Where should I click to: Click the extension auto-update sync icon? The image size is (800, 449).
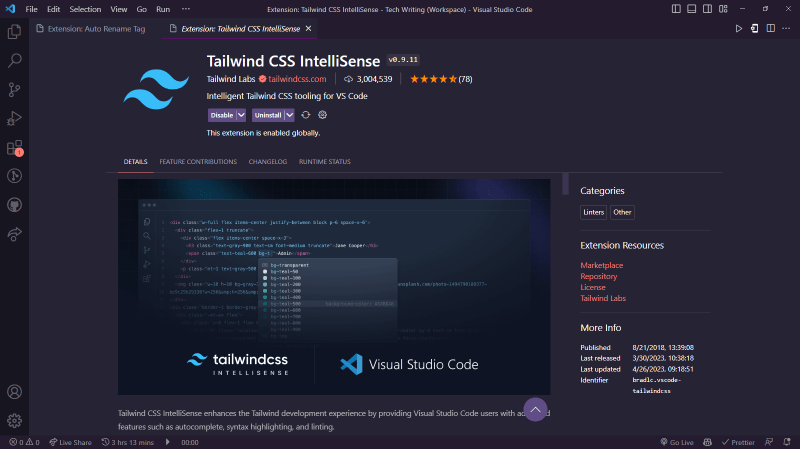pyautogui.click(x=306, y=115)
